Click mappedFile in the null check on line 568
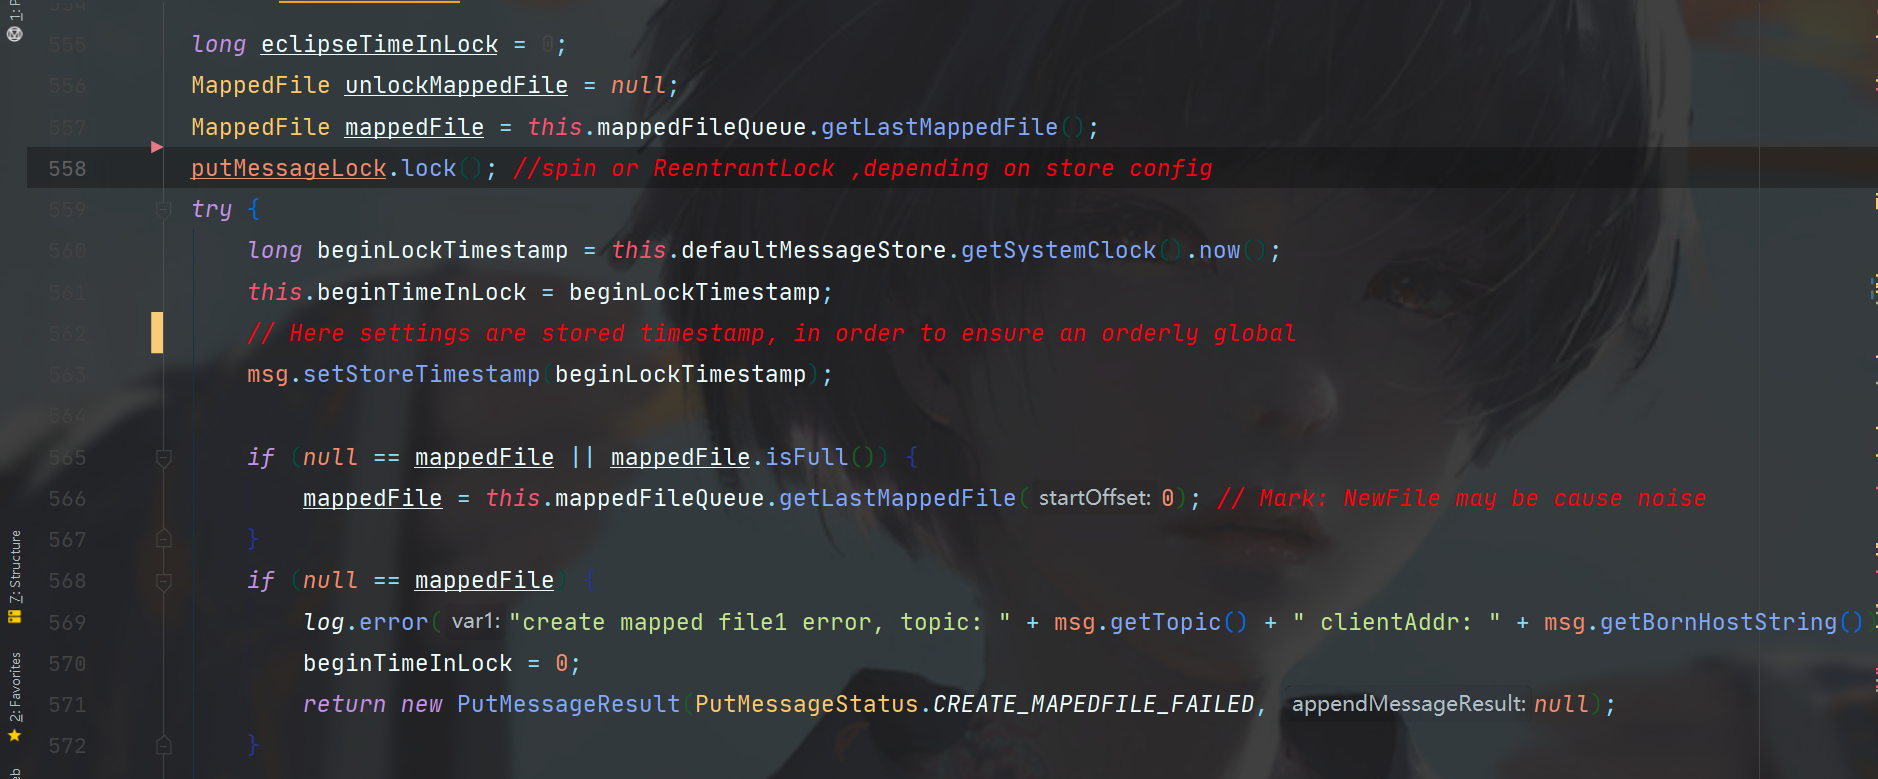1878x779 pixels. click(484, 581)
